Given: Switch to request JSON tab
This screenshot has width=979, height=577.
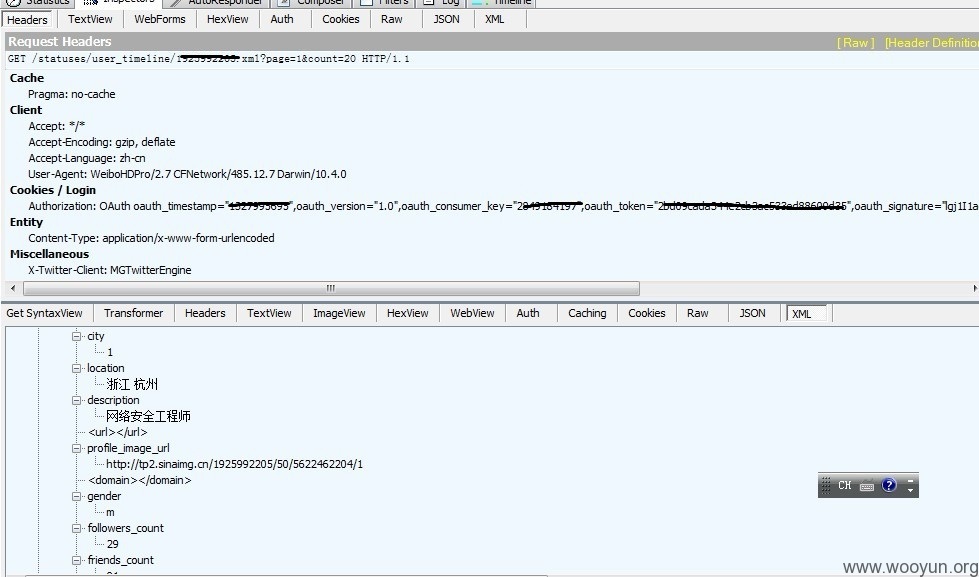Looking at the screenshot, I should click(446, 19).
